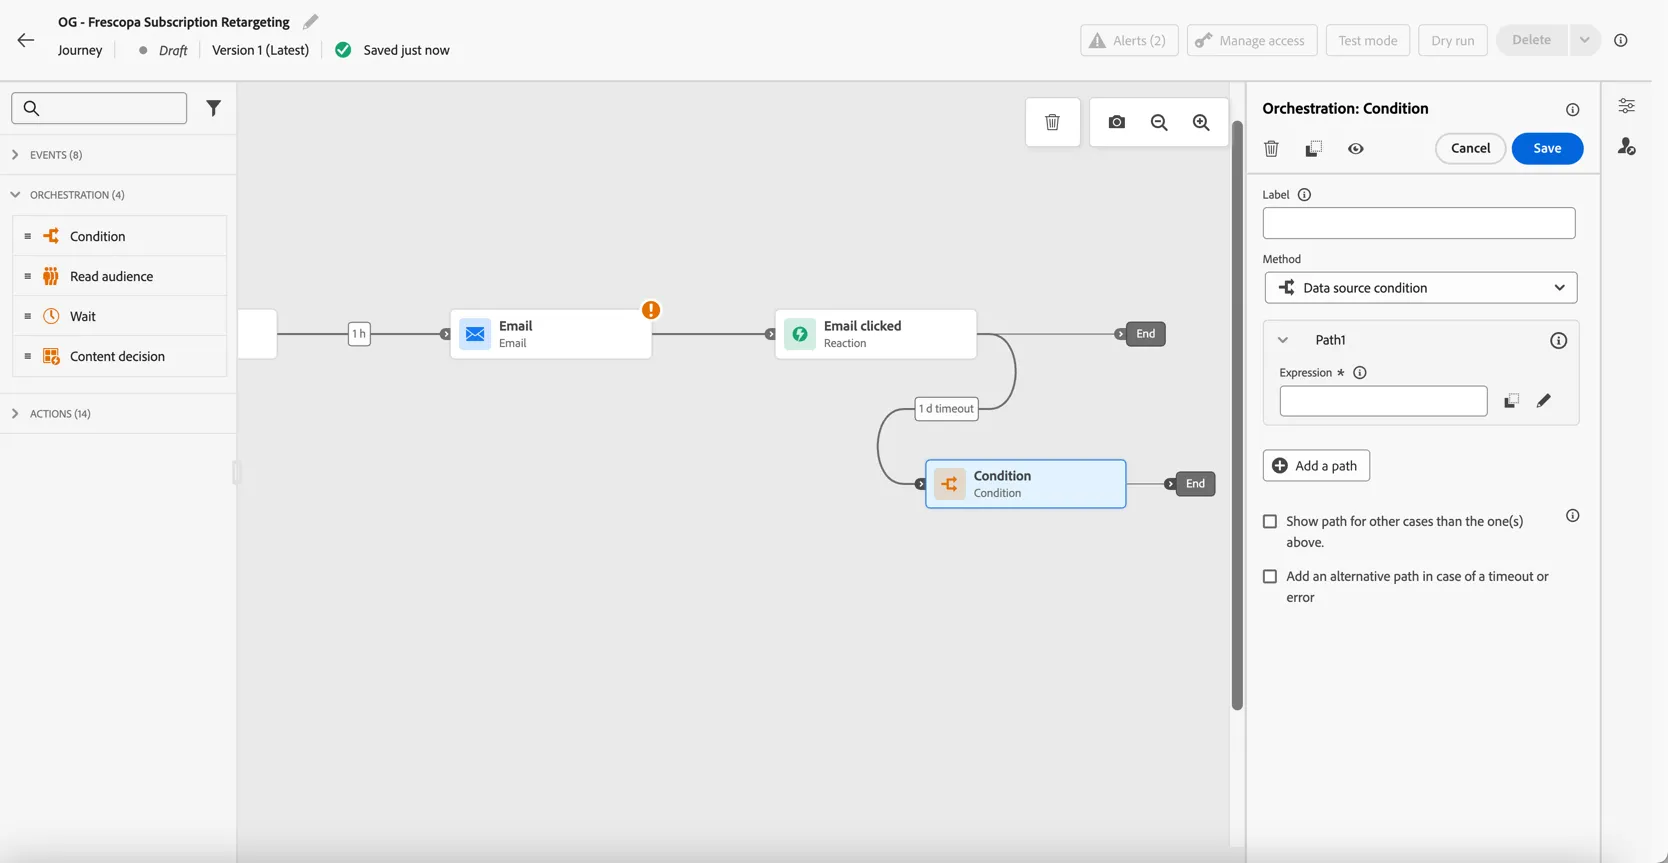
Task: Select the Content decision palette item
Action: point(120,356)
